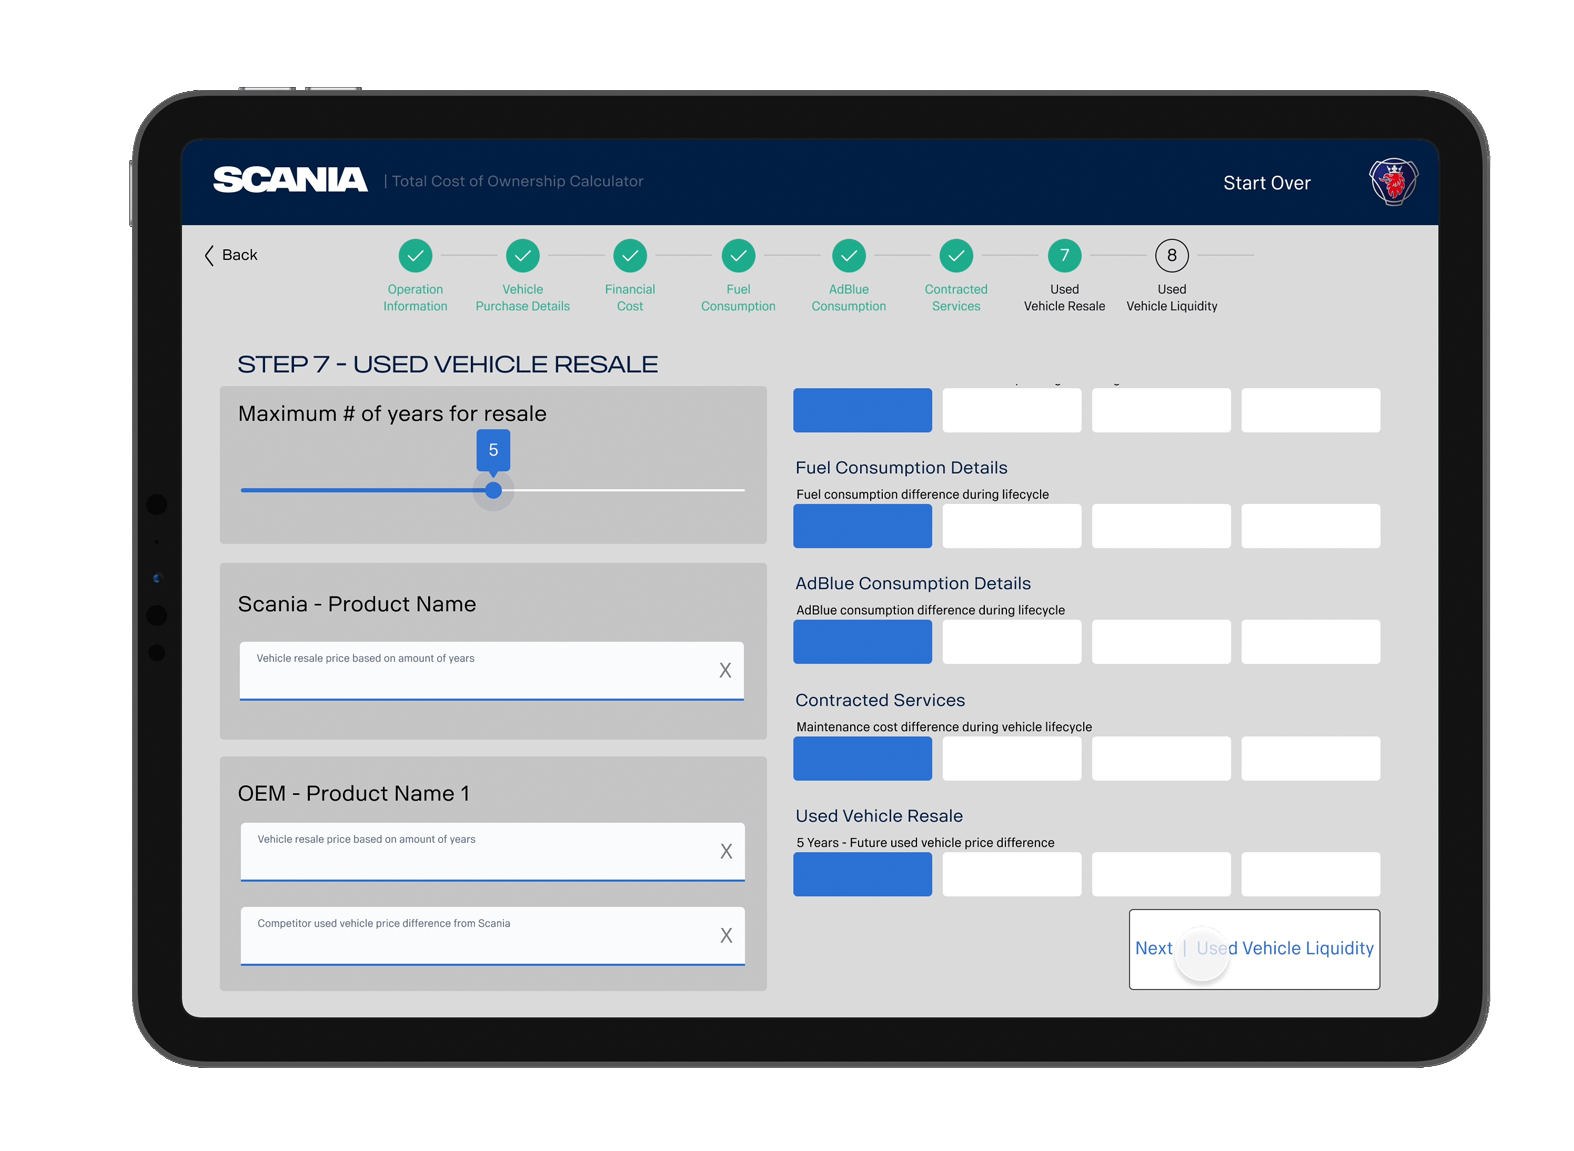Select blue box under Maintenance cost difference
The height and width of the screenshot is (1151, 1574).
[862, 759]
